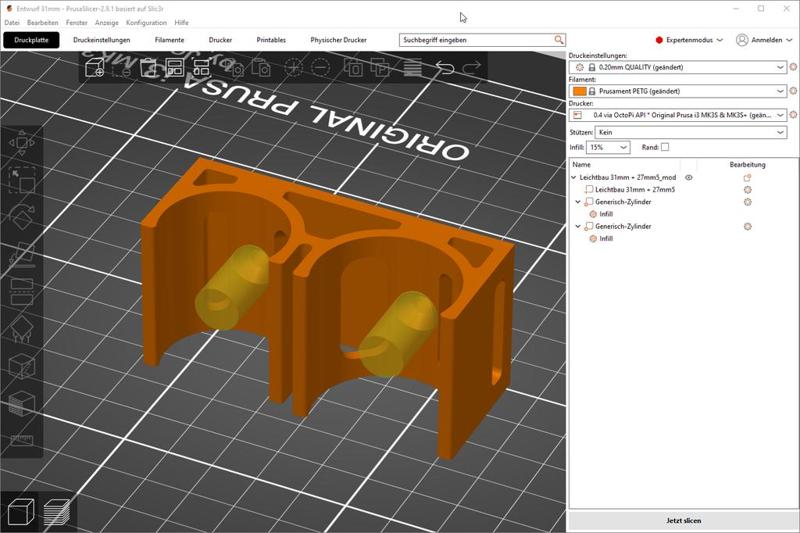Select the first Infill modifier row

click(606, 214)
